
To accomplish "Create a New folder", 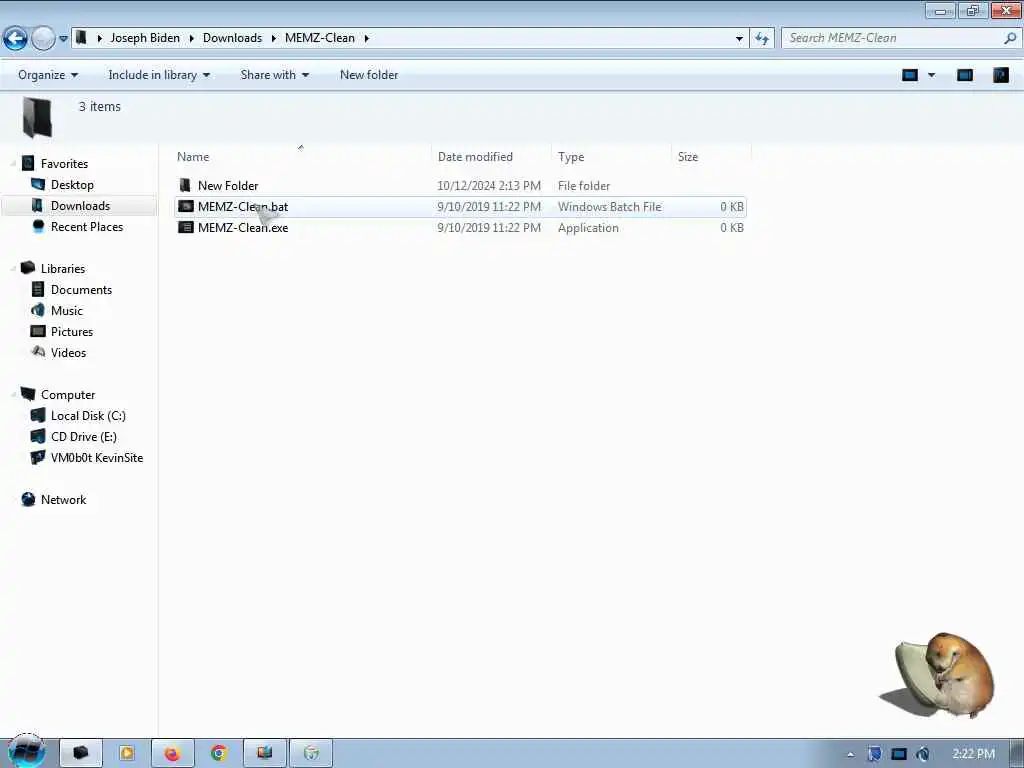I will [x=369, y=75].
